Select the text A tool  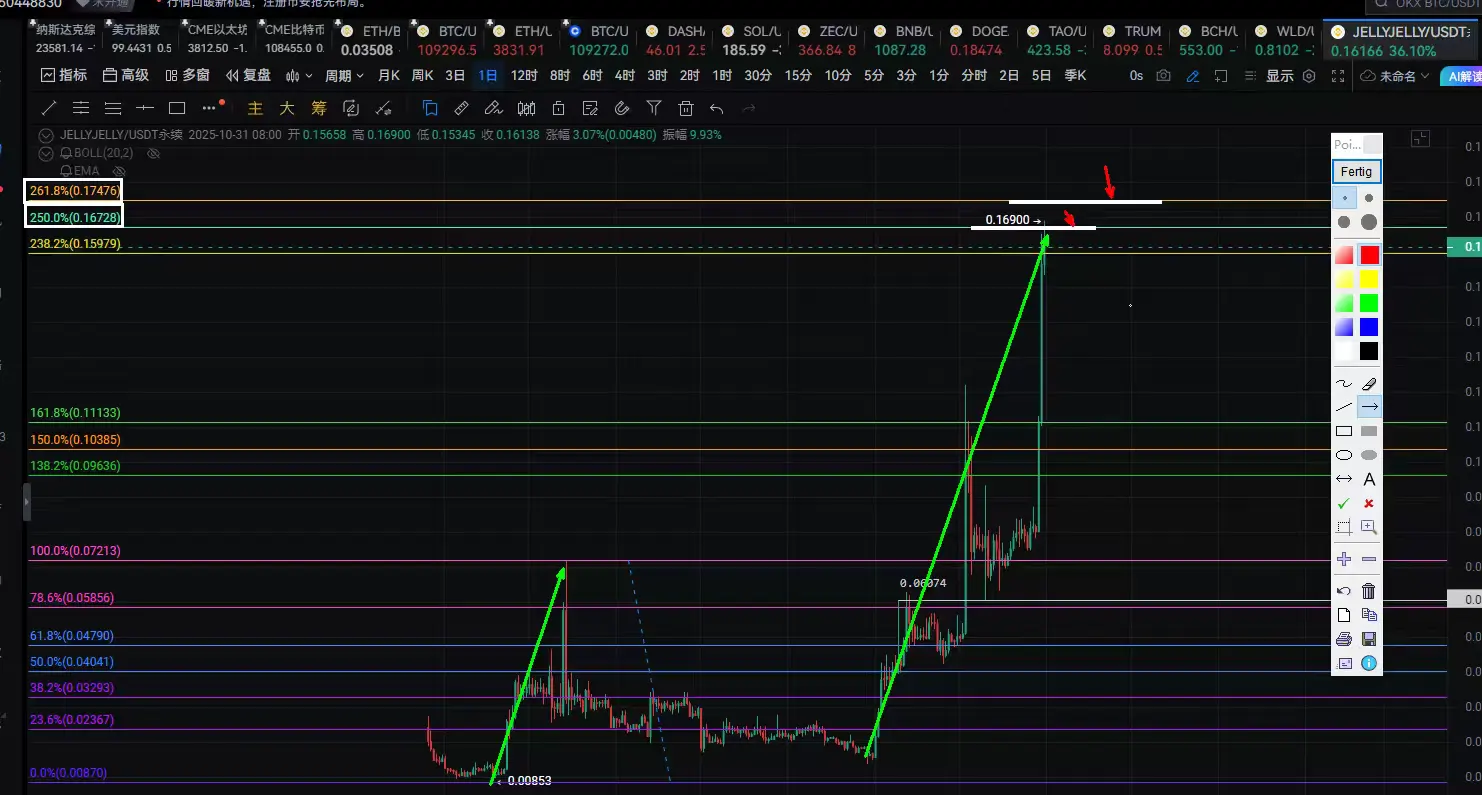(1369, 479)
